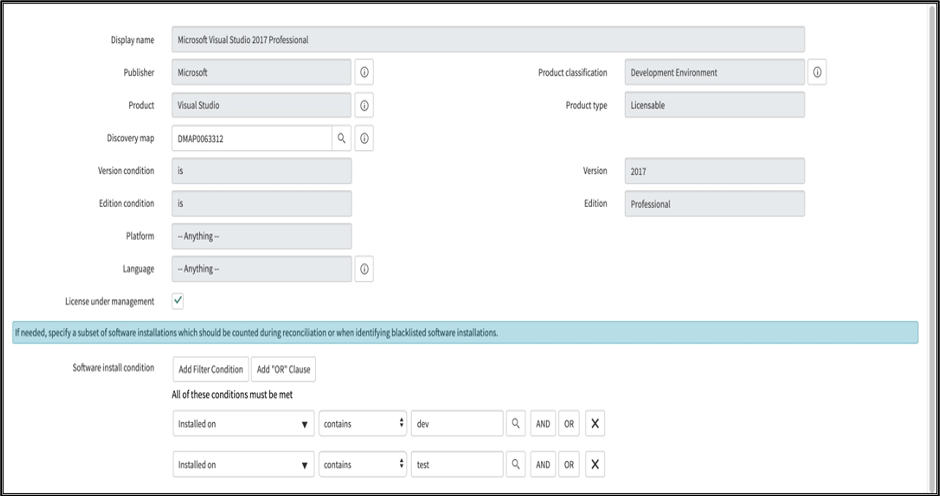Viewport: 940px width, 496px height.
Task: Click the Product field showing Visual Studio
Action: [261, 105]
